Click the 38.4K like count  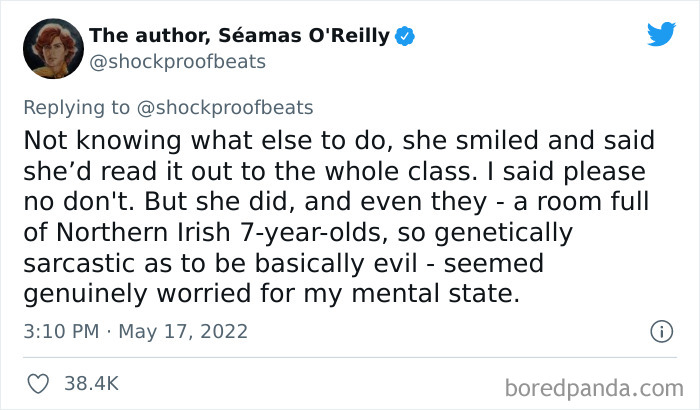91,383
